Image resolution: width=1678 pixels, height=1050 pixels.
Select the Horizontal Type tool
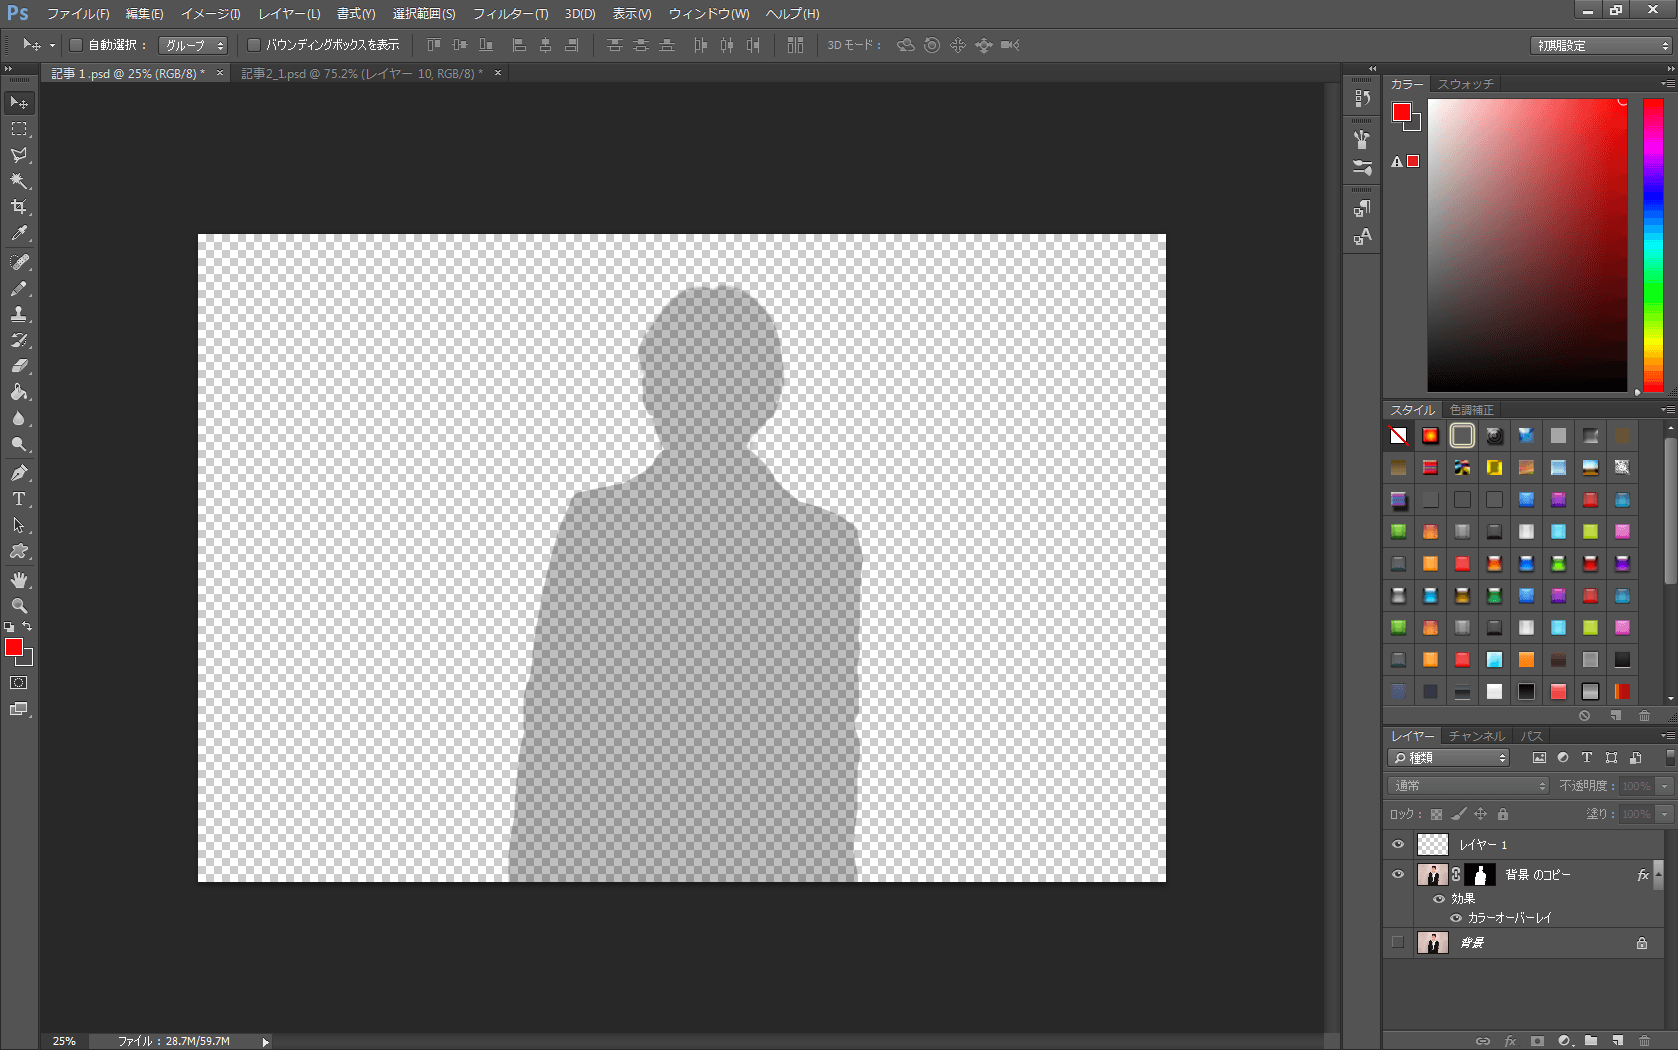tap(19, 499)
